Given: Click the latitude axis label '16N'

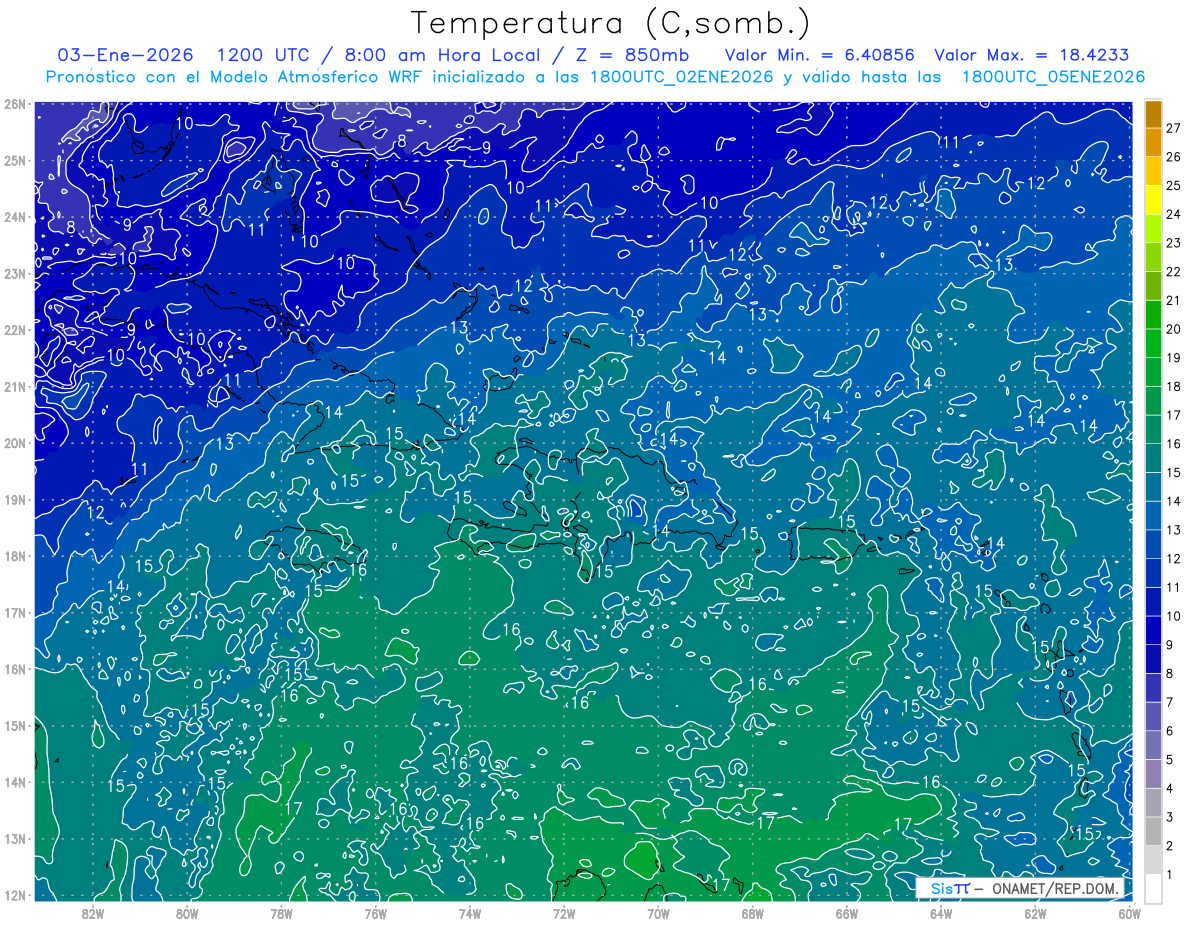Looking at the screenshot, I should (15, 669).
